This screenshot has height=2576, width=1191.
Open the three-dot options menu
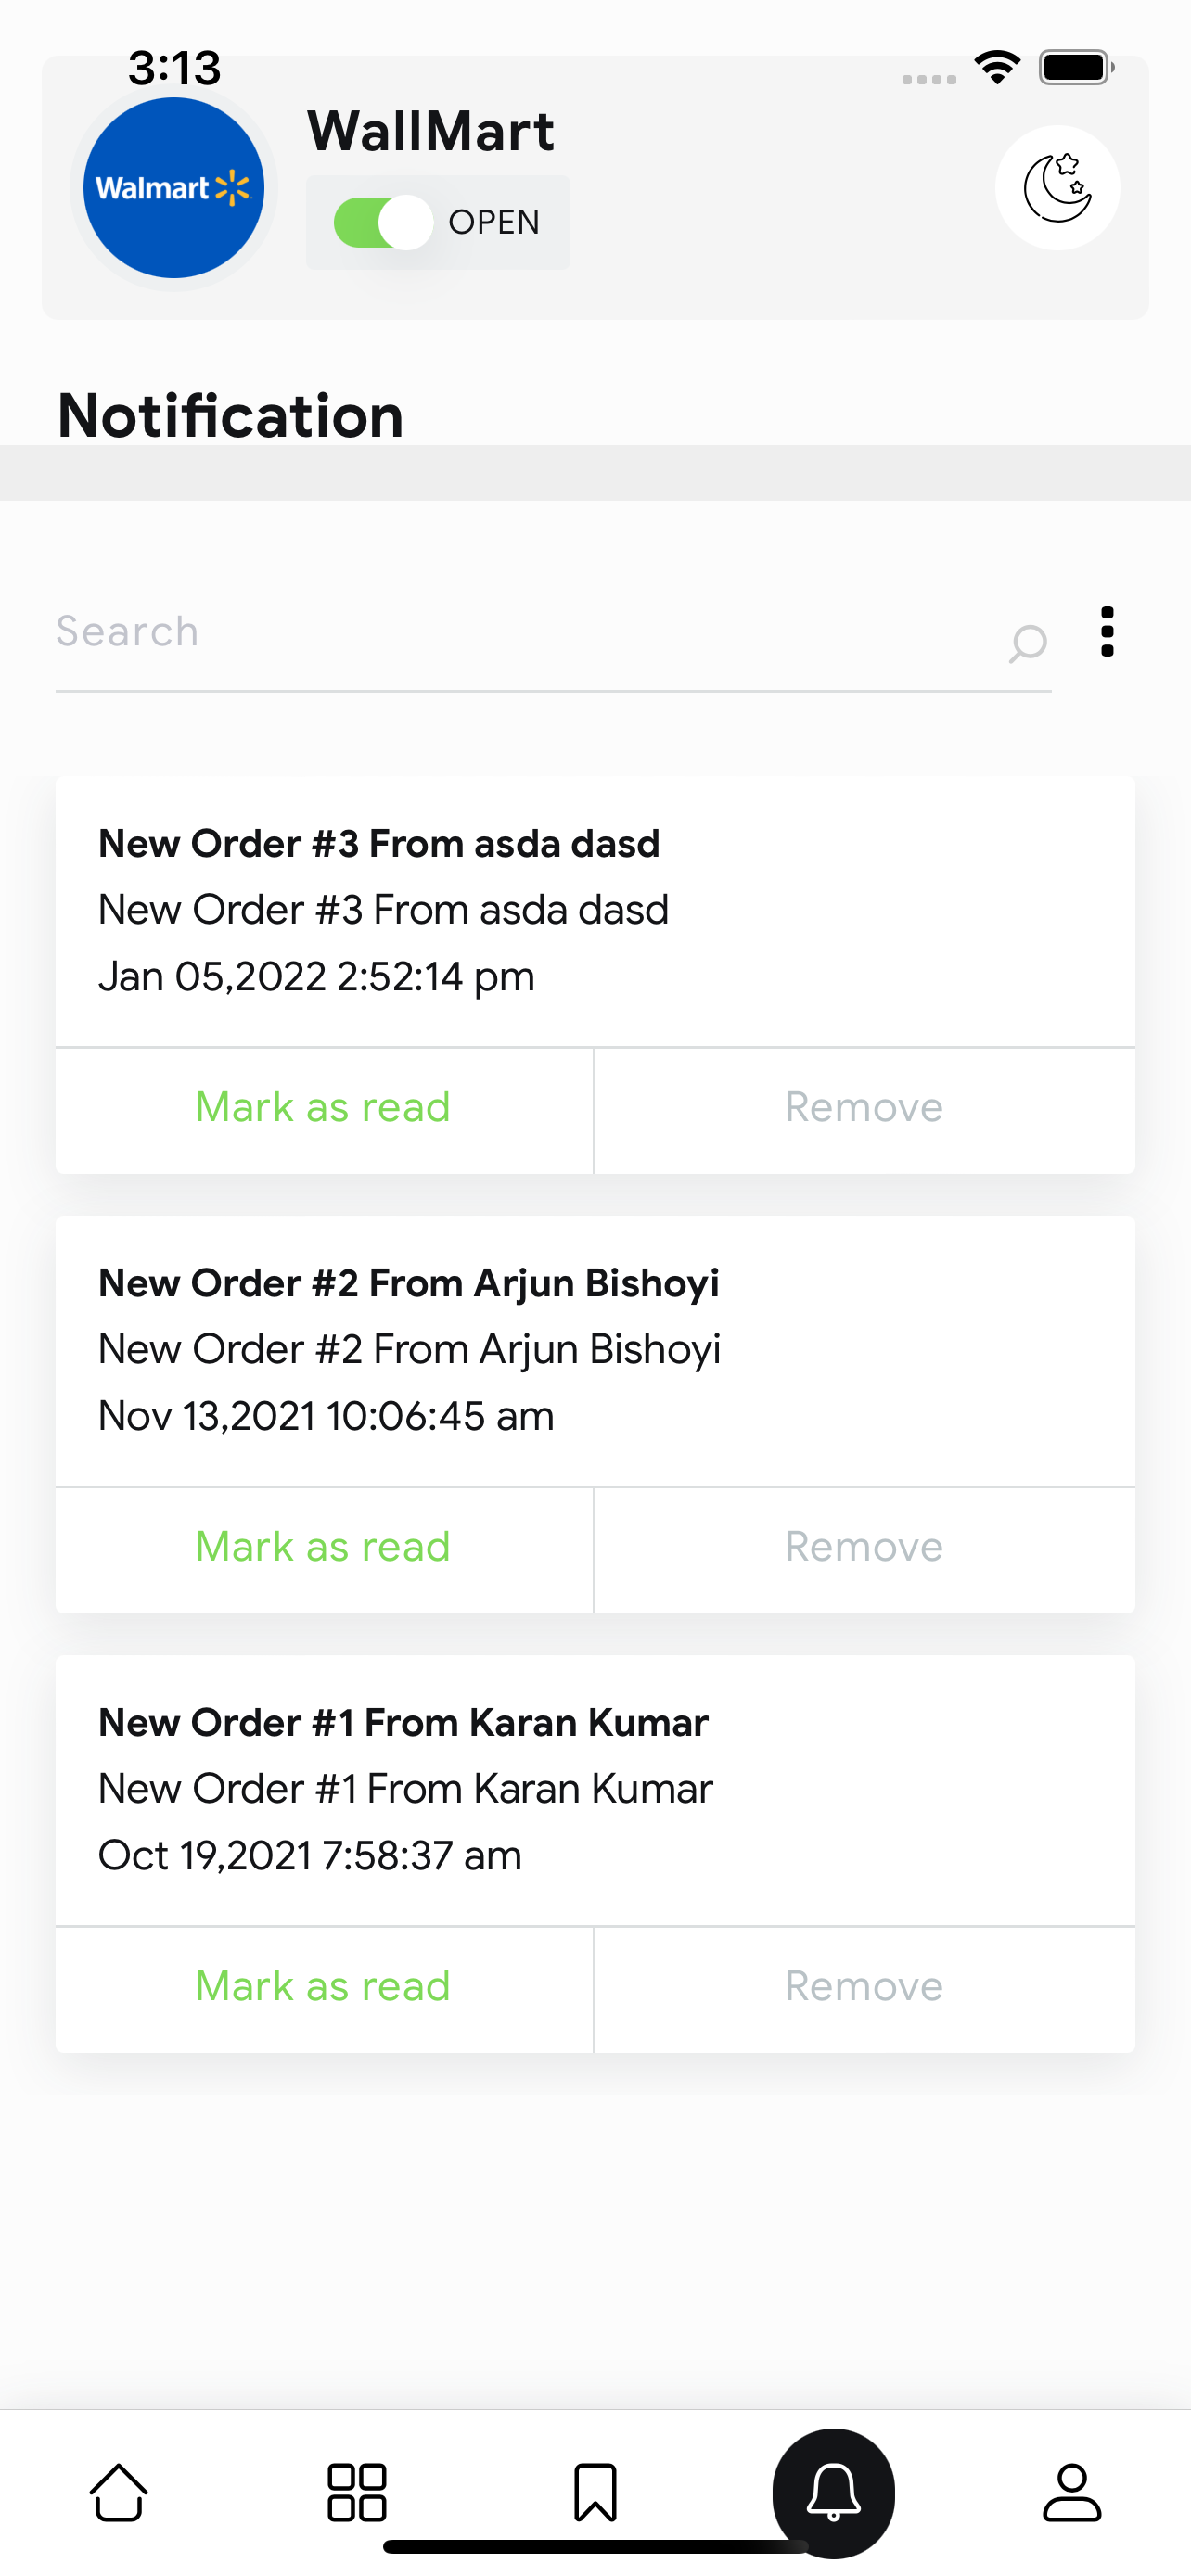[x=1106, y=632]
